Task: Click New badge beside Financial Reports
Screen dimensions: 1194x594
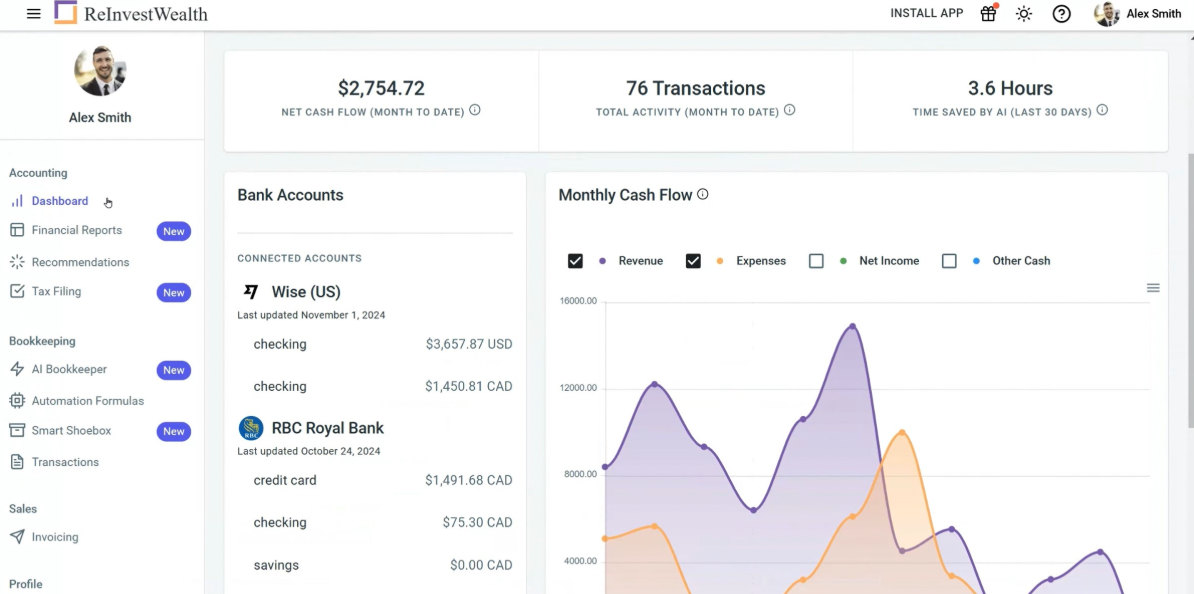Action: (x=174, y=232)
